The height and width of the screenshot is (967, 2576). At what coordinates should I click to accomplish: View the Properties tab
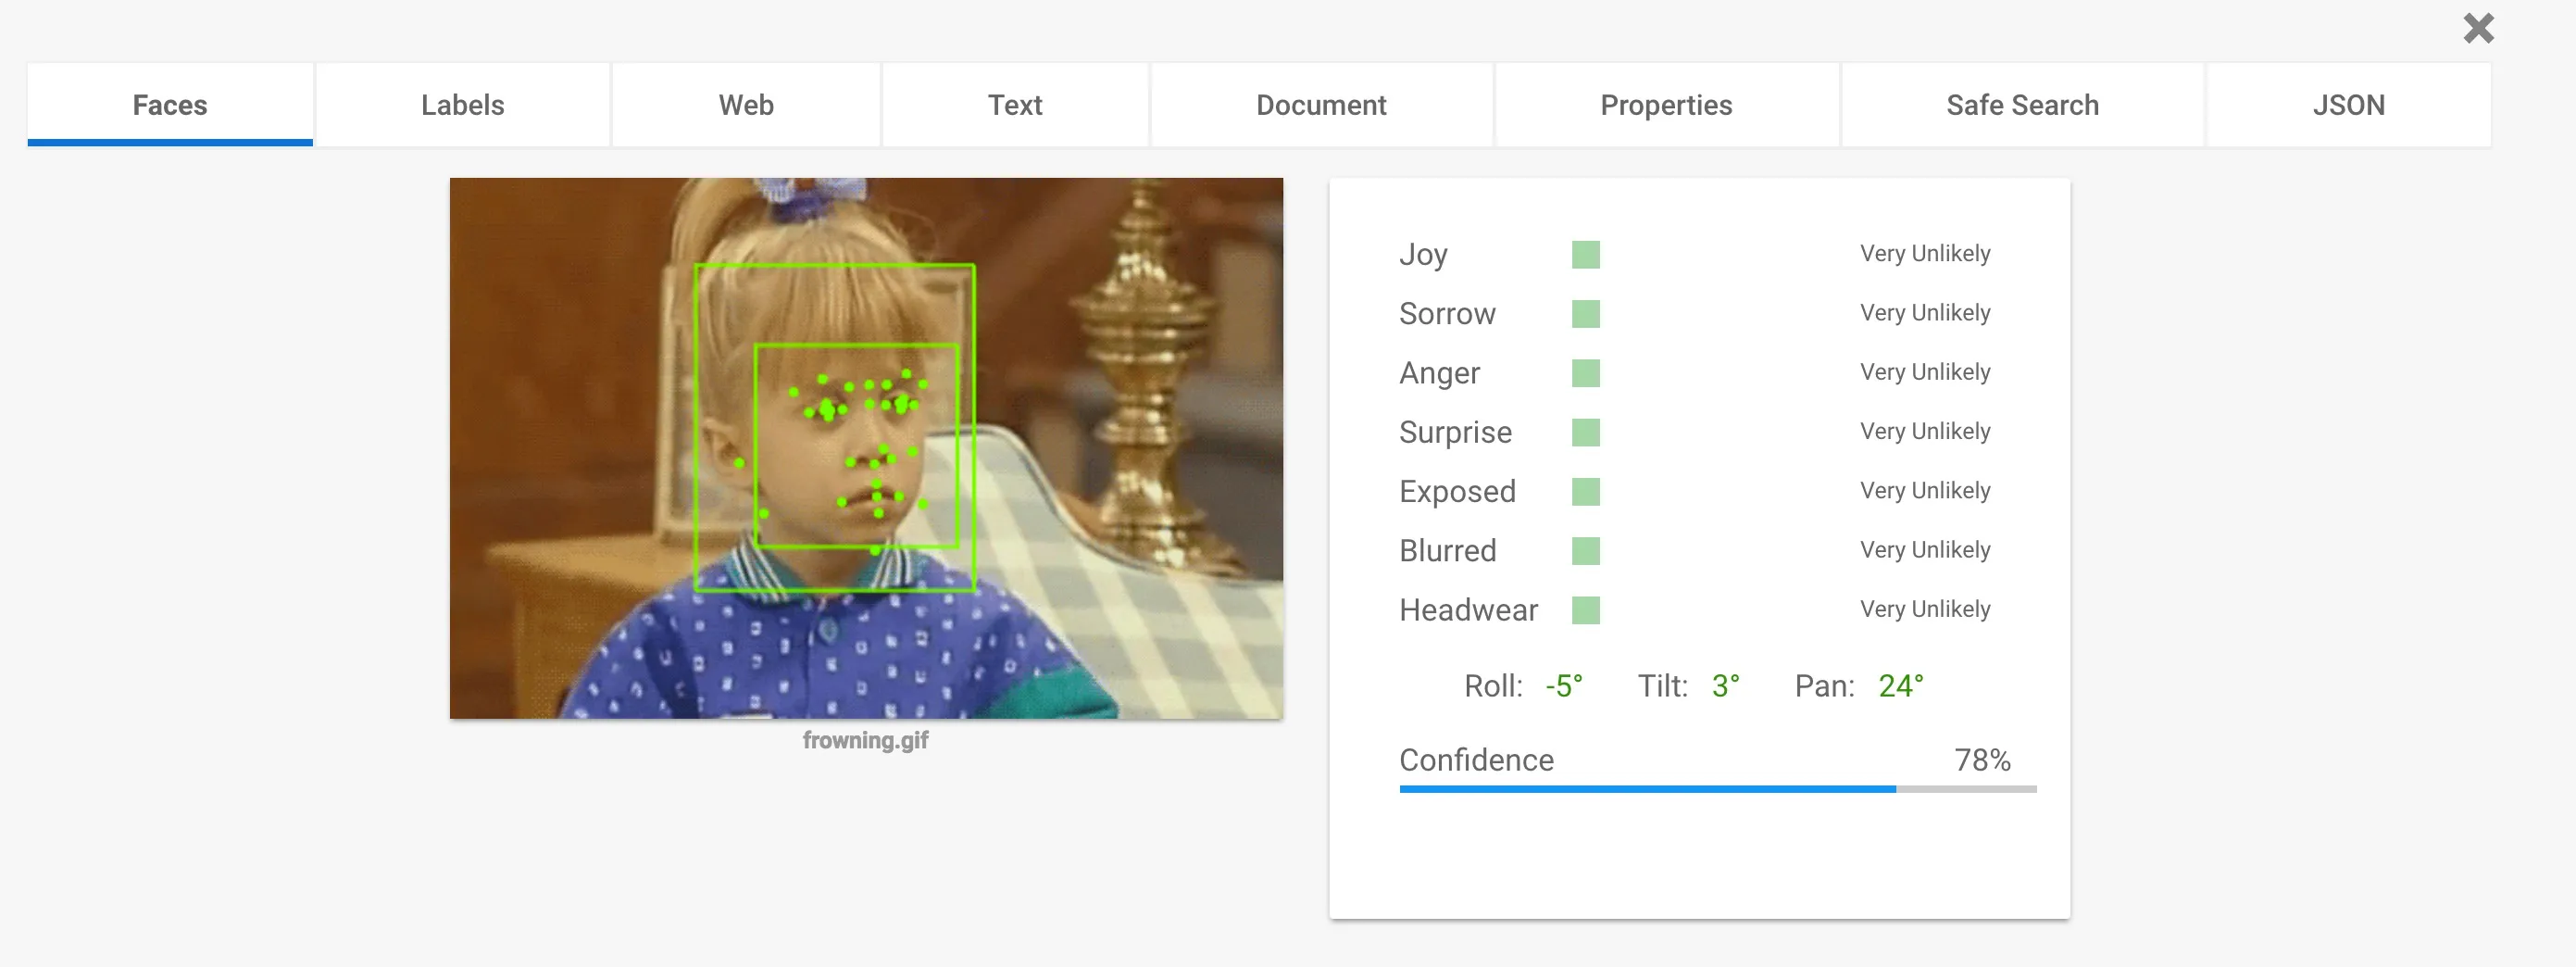[x=1666, y=105]
